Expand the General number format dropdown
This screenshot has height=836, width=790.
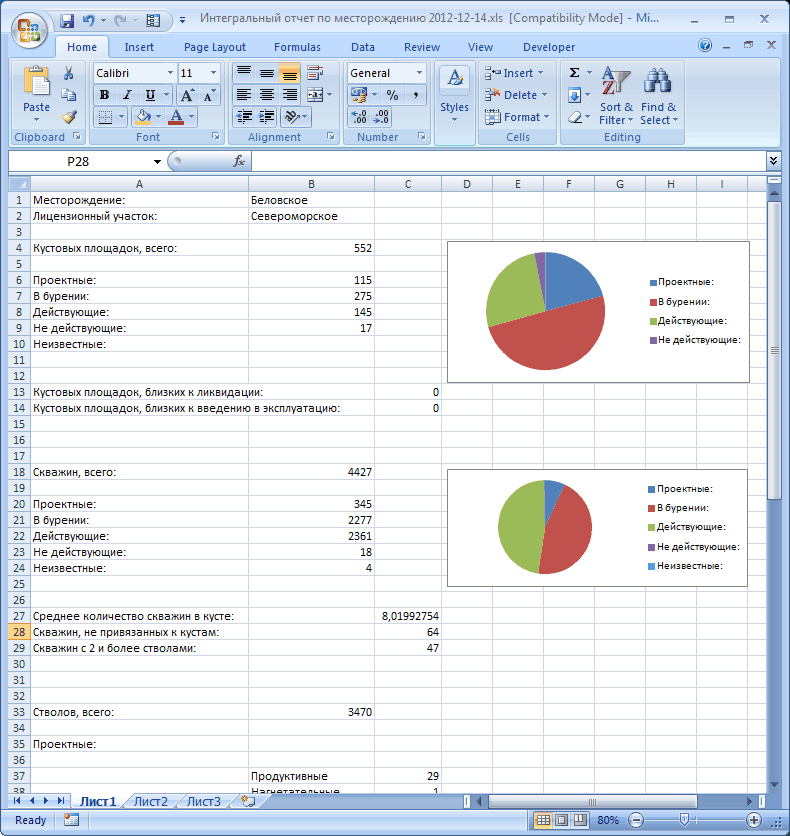tap(418, 73)
